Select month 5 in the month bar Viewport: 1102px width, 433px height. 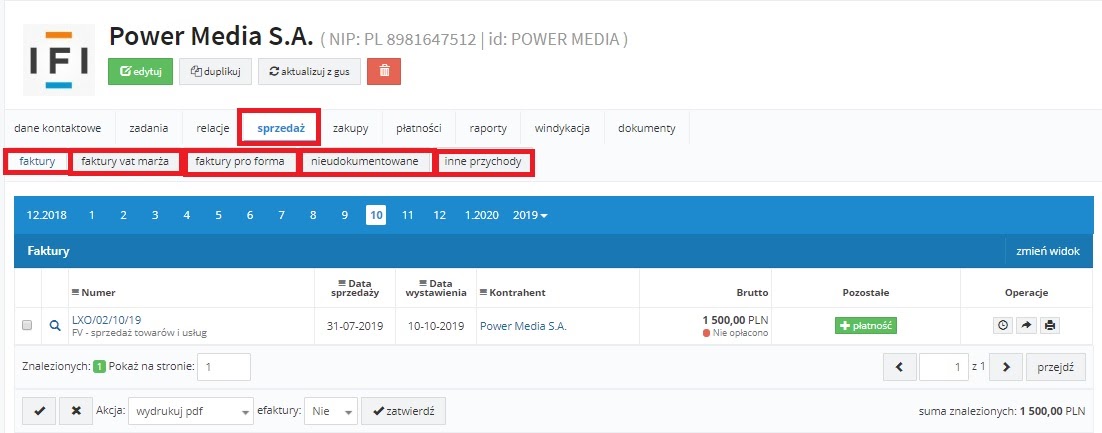(x=219, y=215)
